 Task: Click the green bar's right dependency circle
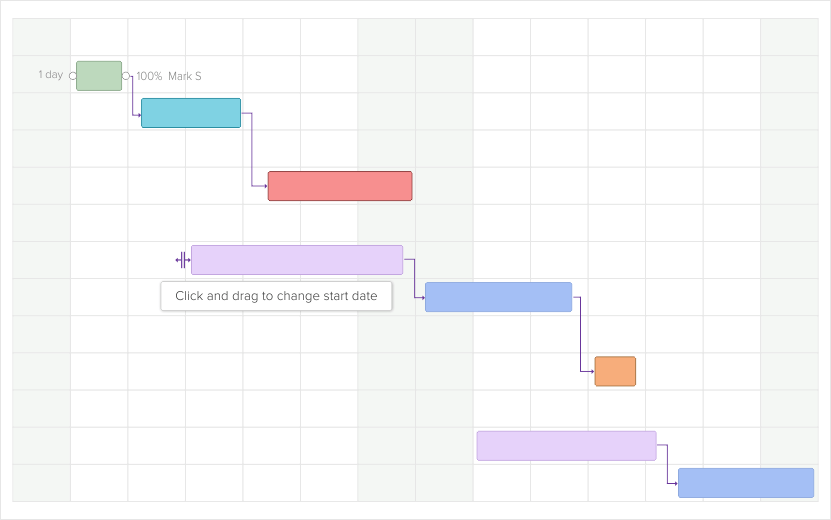point(126,76)
